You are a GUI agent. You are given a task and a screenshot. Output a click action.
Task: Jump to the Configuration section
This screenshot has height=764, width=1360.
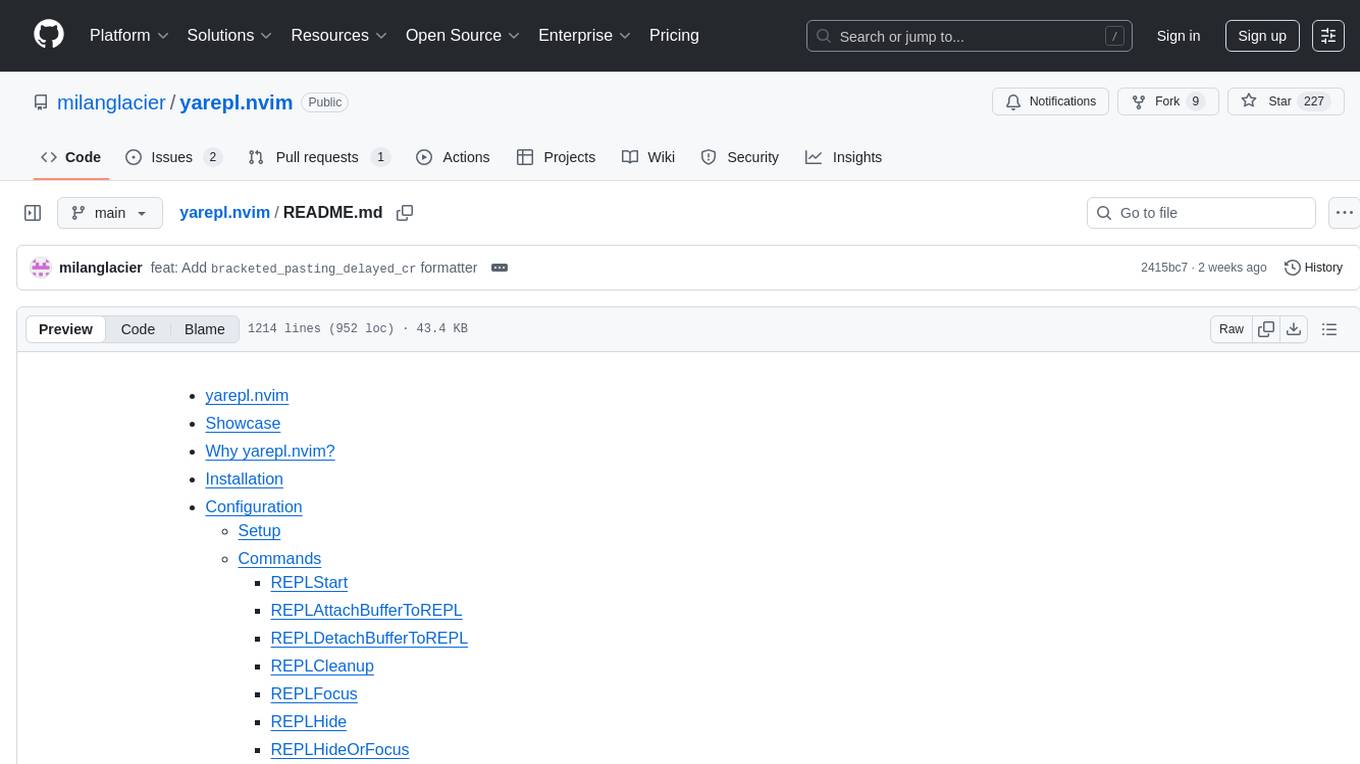[254, 507]
